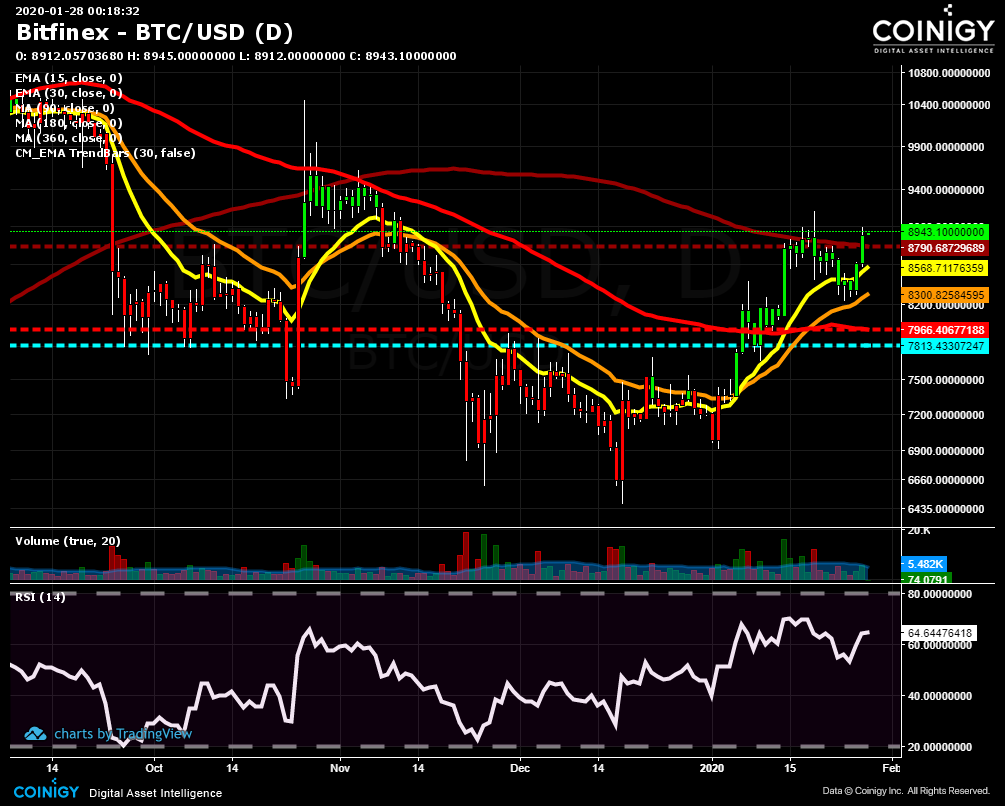
Task: Select the 'Bitfinex - BTC/USD (D)' chart title
Action: point(154,32)
